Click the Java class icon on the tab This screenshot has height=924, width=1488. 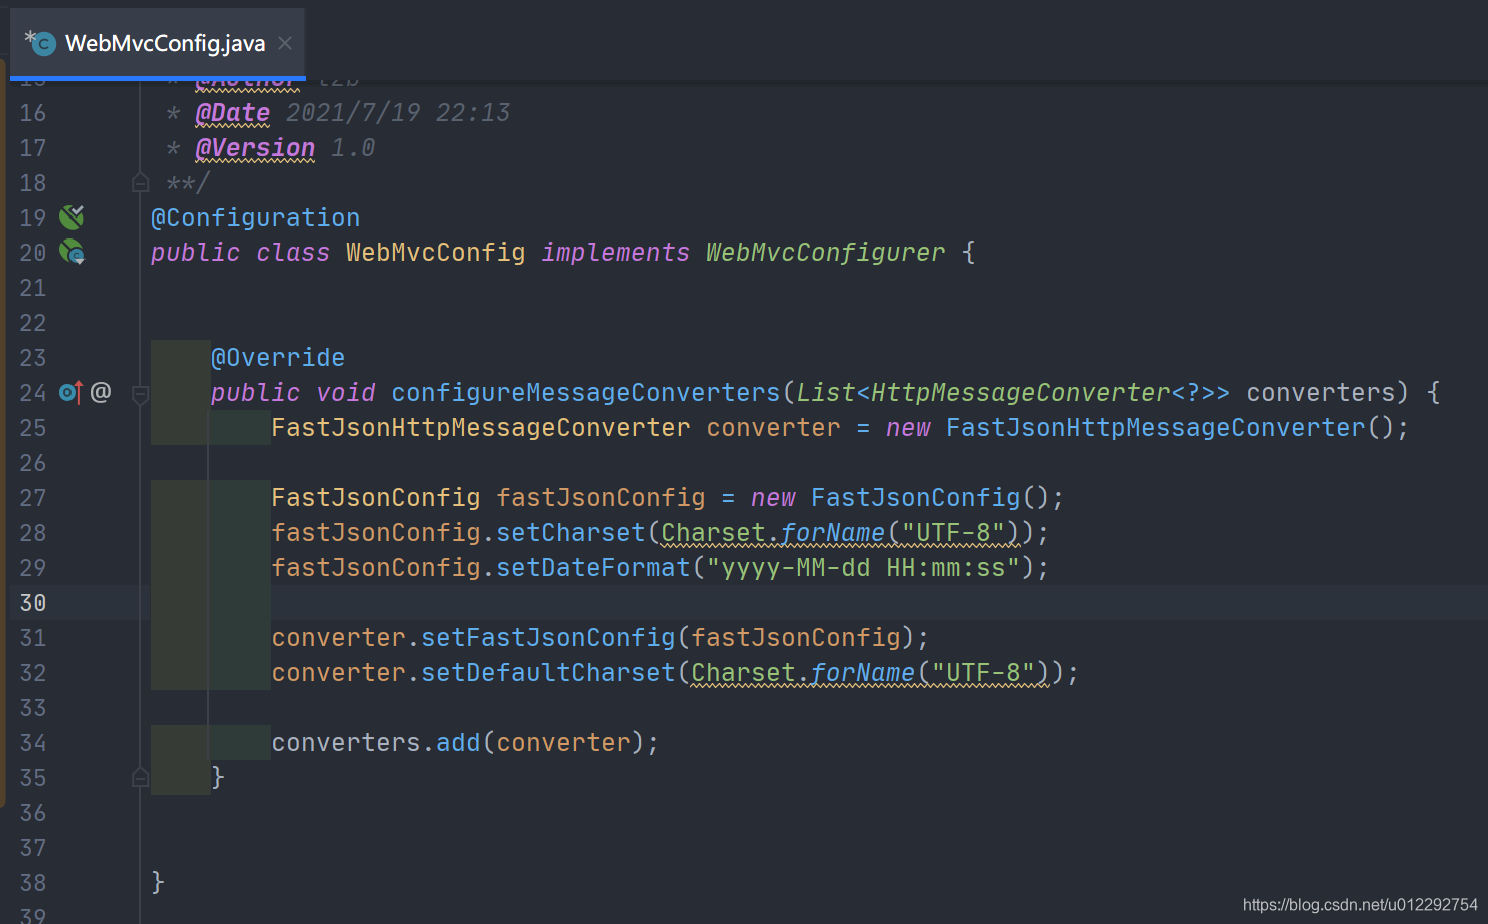[x=41, y=43]
